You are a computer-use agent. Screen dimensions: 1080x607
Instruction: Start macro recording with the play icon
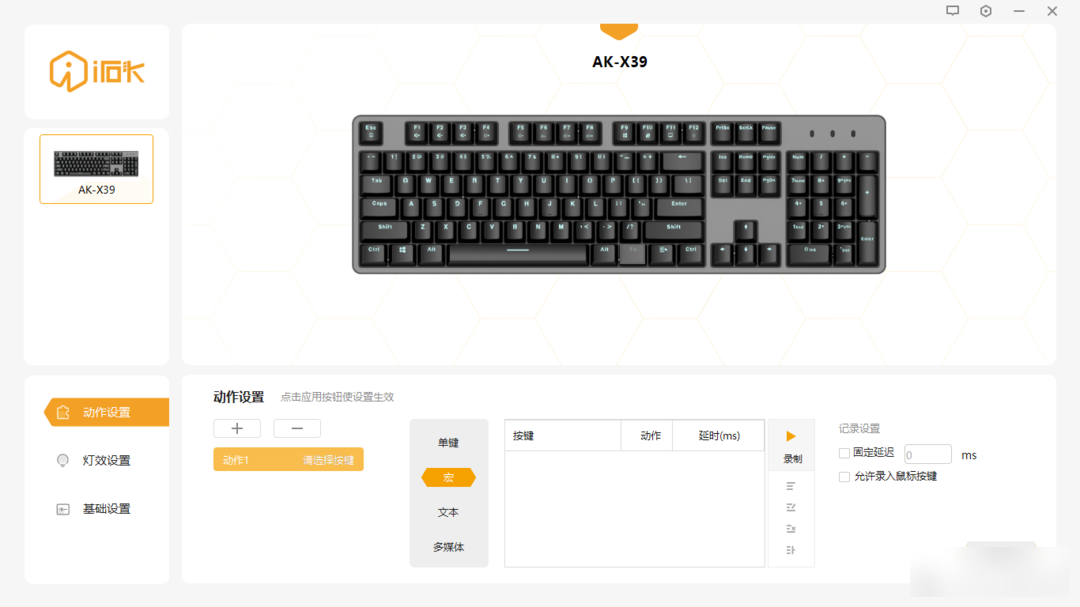tap(791, 436)
